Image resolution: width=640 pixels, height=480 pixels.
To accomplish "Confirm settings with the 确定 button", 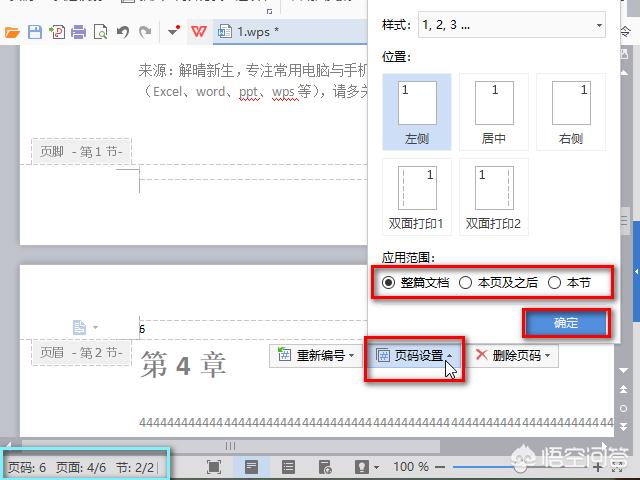I will [x=566, y=323].
